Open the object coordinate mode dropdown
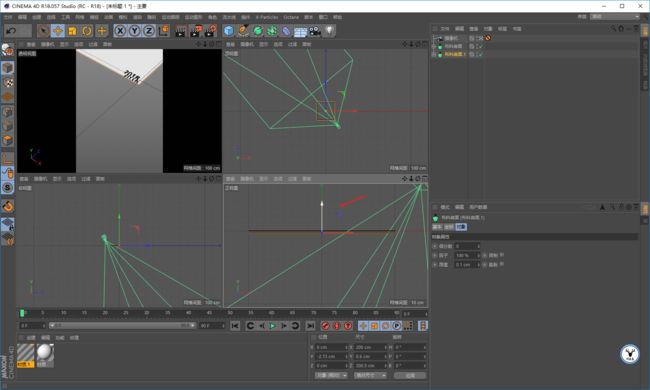Screen dimensions: 650x390 (x=331, y=375)
